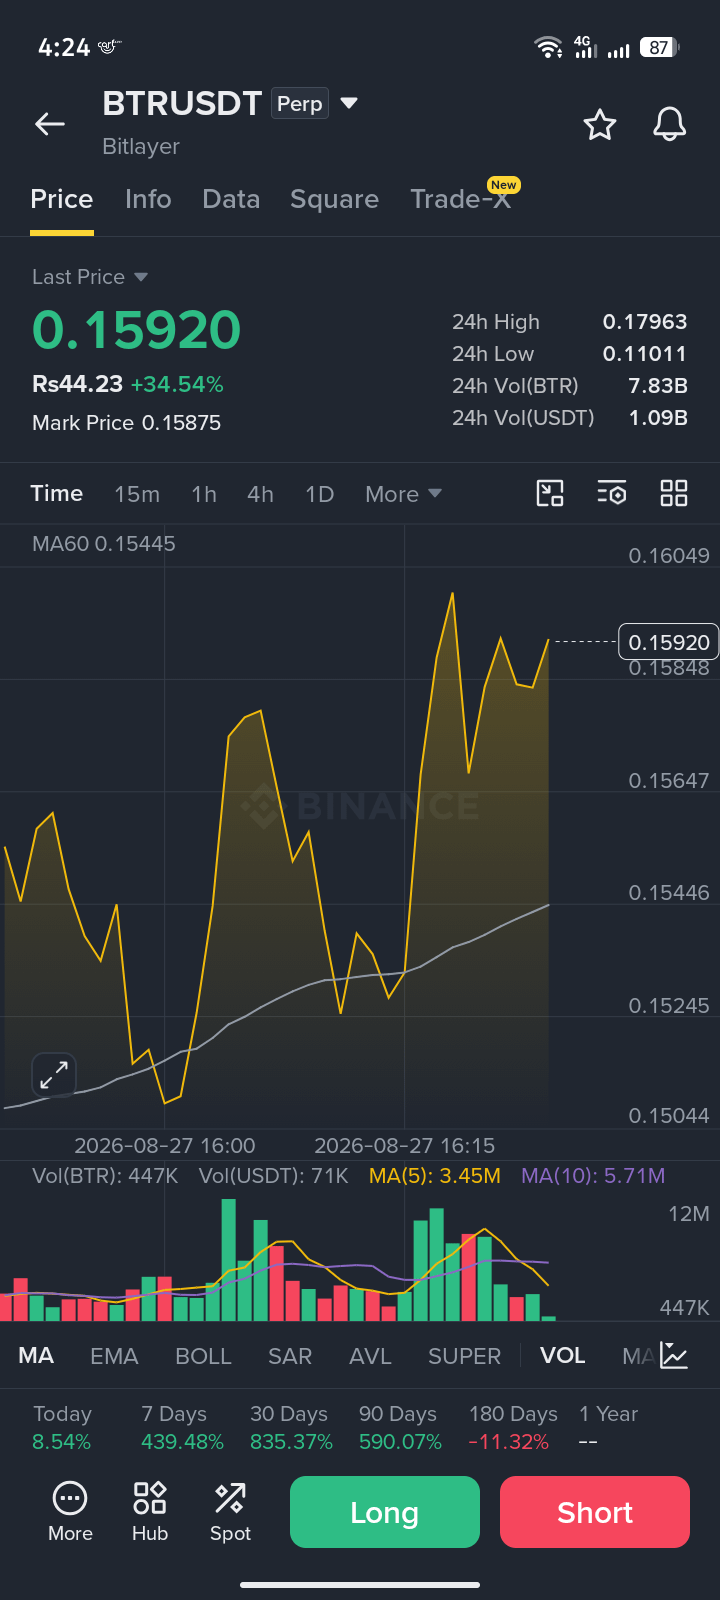Select the 15m chart interval

(x=137, y=494)
